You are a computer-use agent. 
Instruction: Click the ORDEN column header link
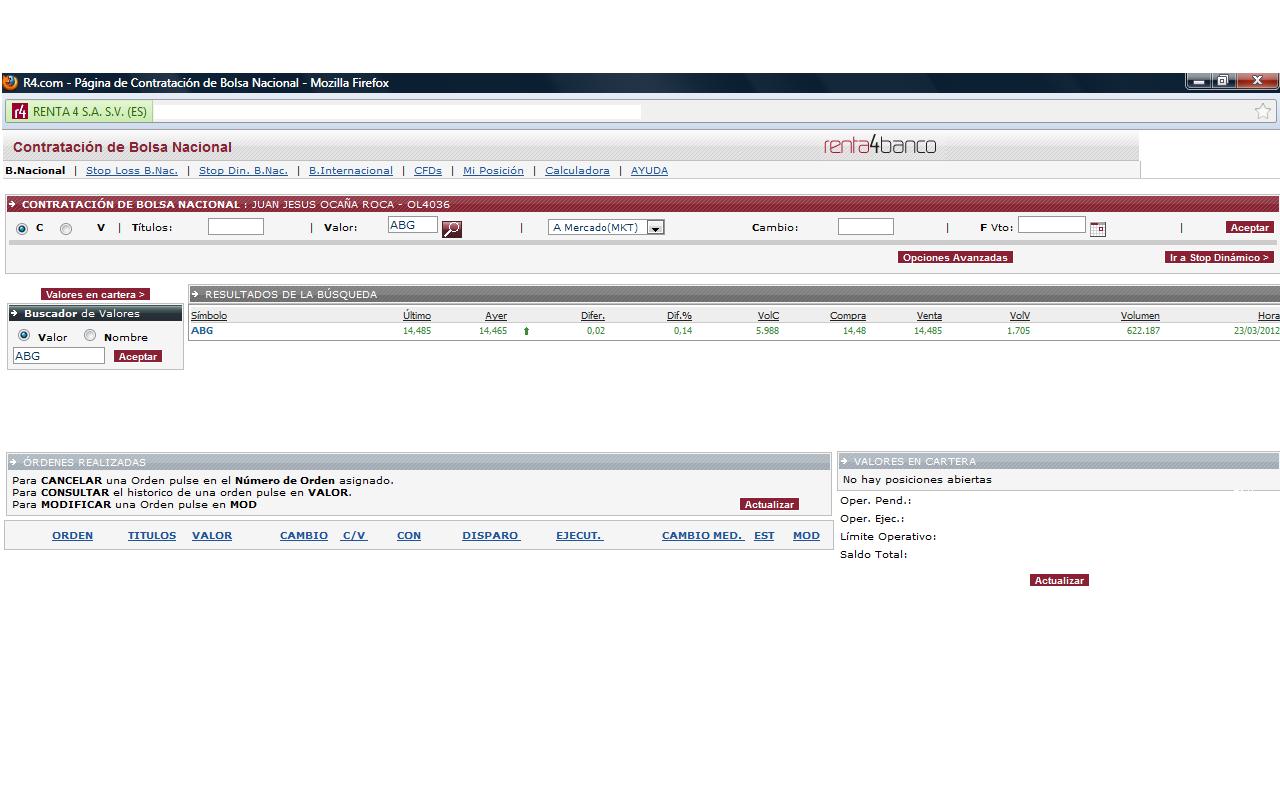(72, 536)
